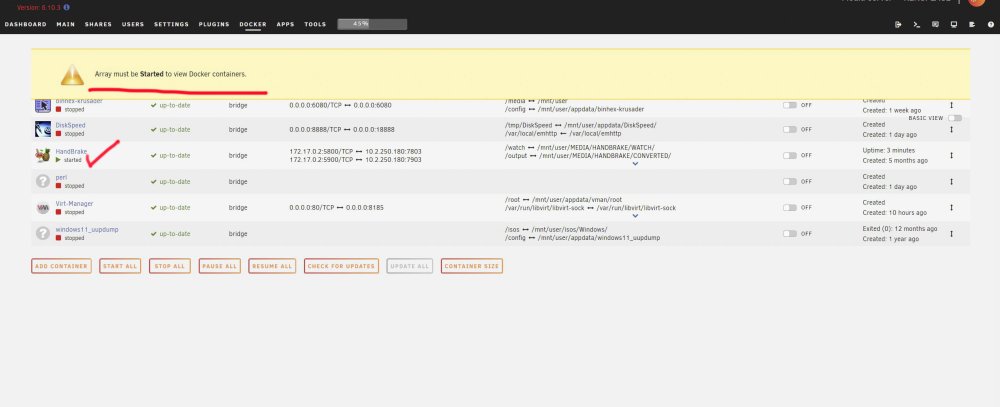Click up-to-date status in HandBrake row
1000x407 pixels.
[170, 156]
